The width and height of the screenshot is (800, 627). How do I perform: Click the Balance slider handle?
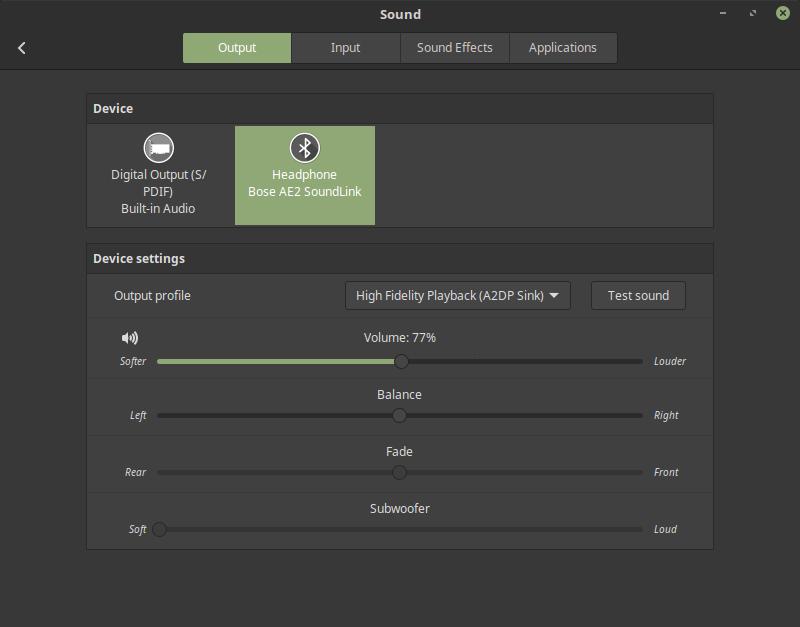[400, 415]
